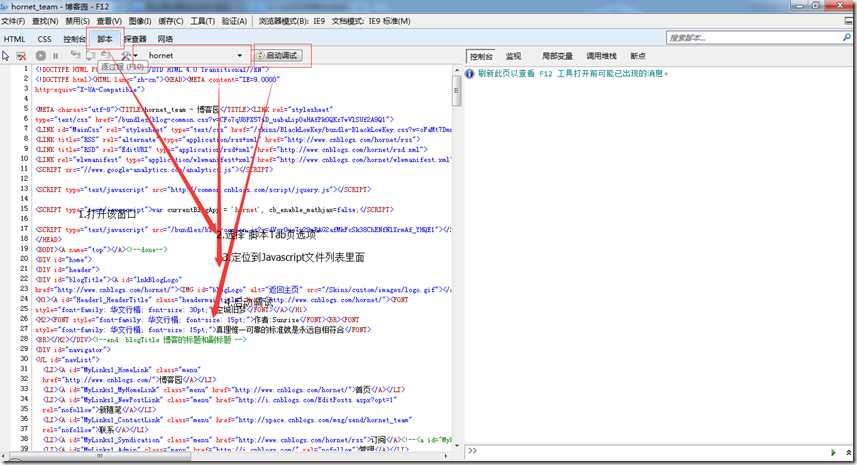
Task: Open the hornet script file dropdown
Action: tap(194, 56)
